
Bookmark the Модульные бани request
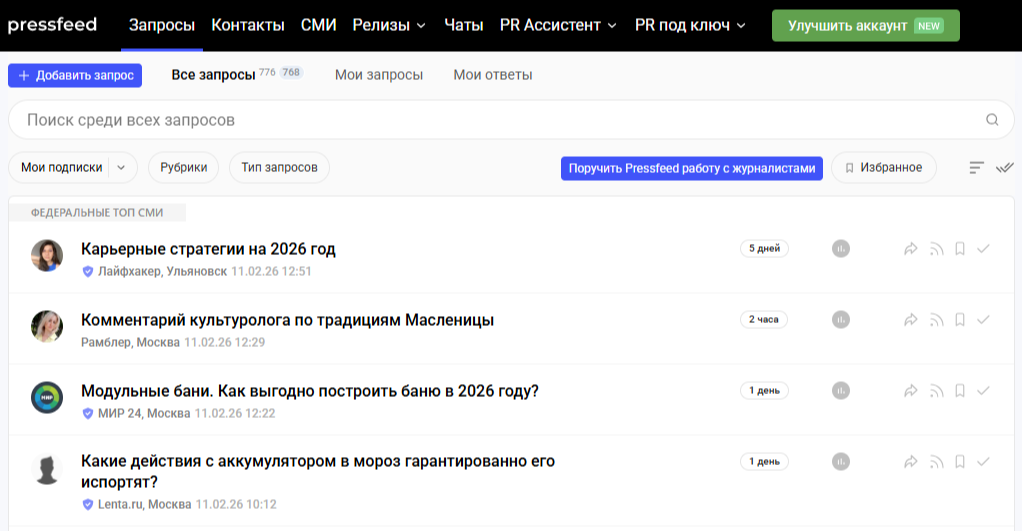959,391
